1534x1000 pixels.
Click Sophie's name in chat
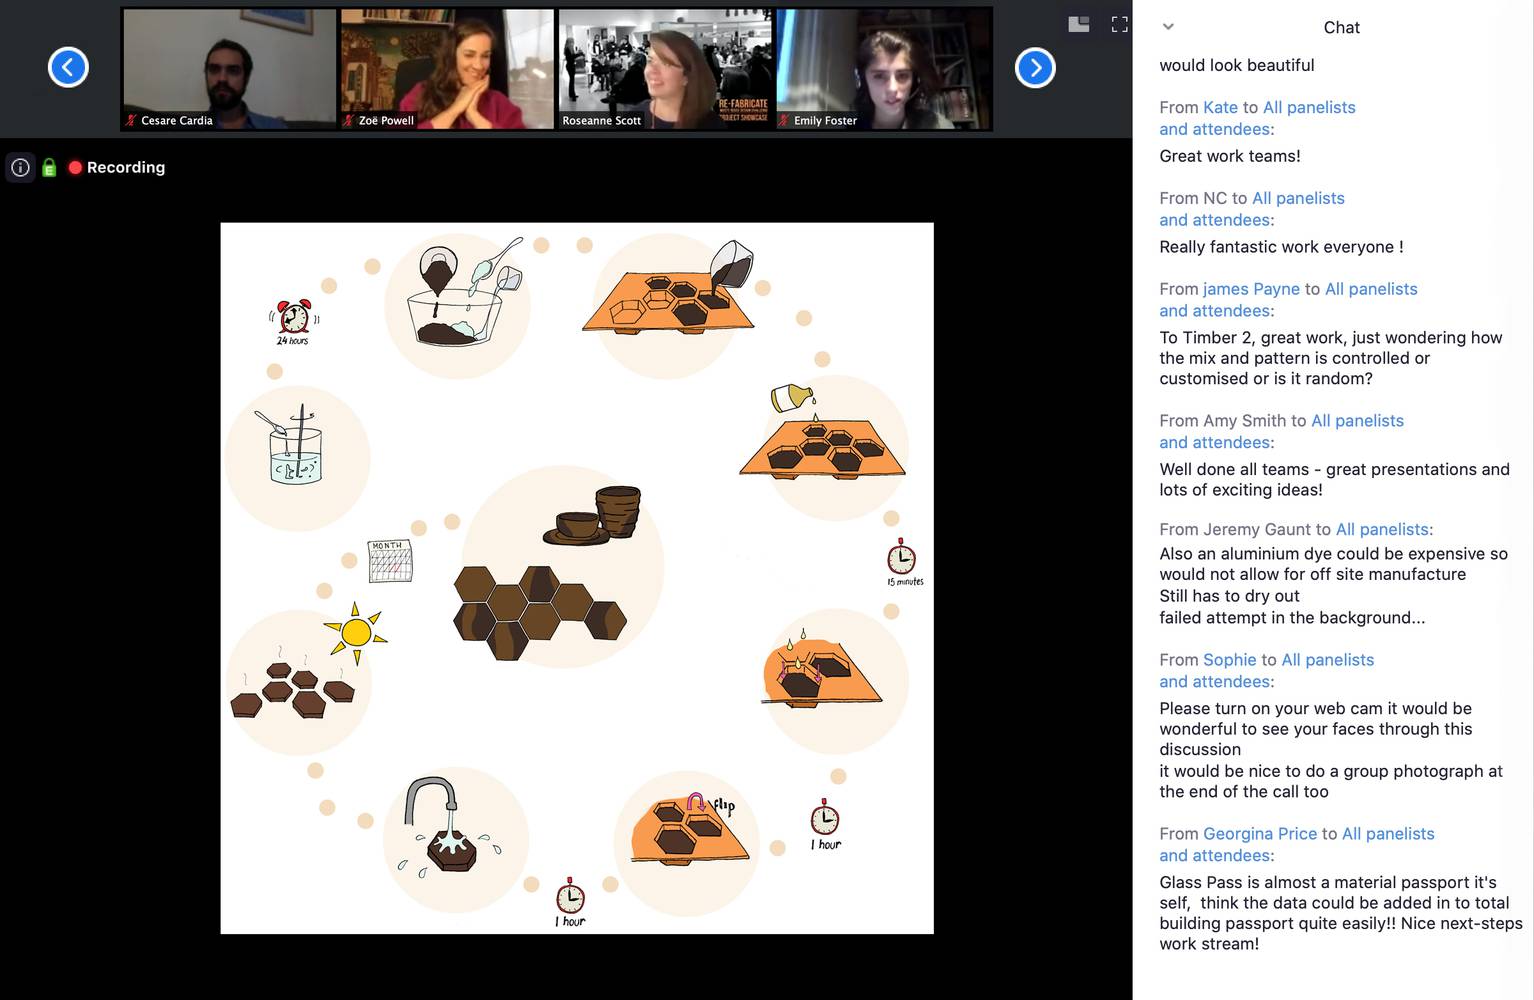click(1229, 660)
